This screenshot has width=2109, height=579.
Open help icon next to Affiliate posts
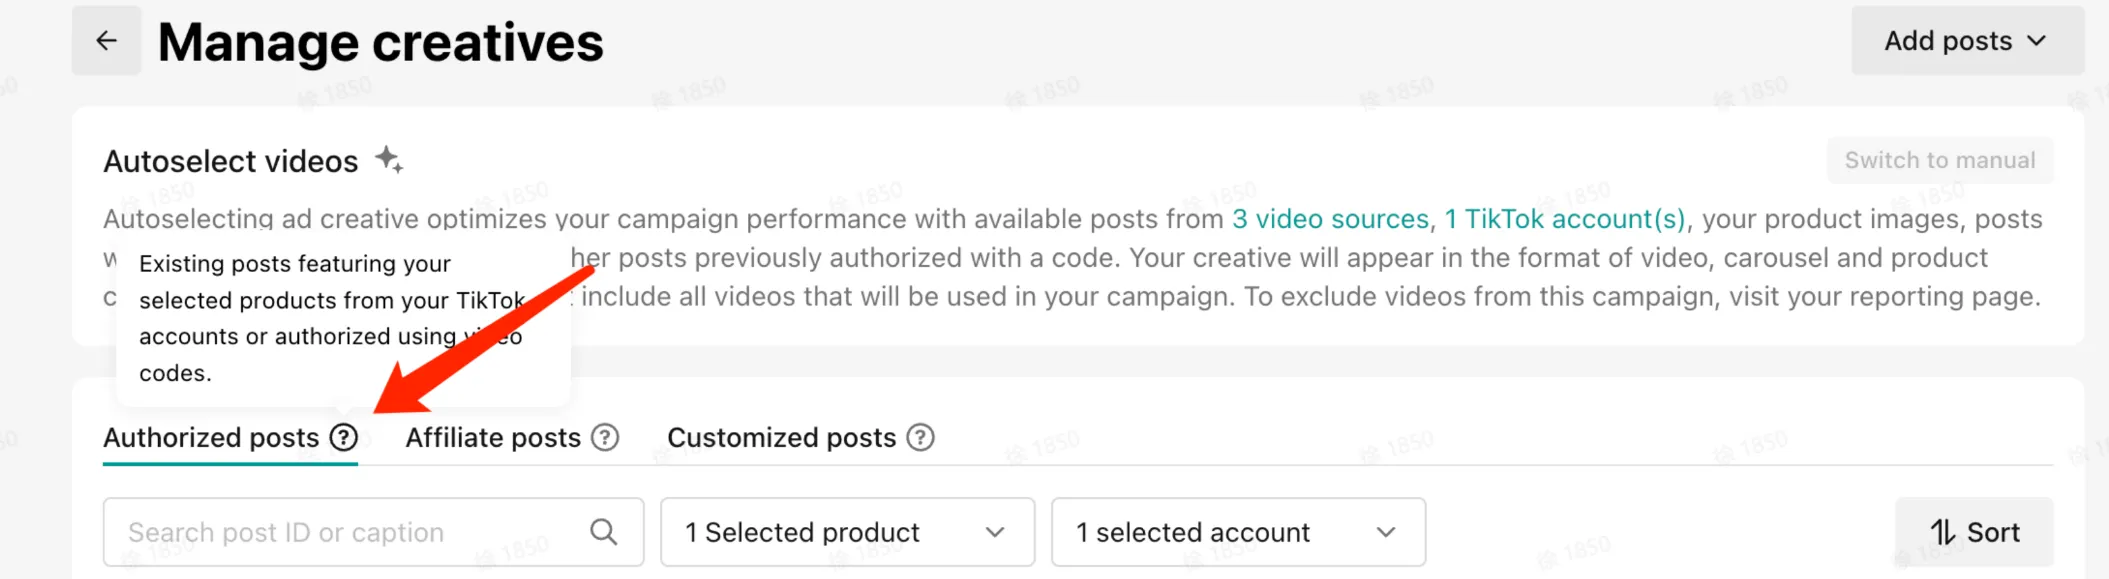(x=605, y=437)
